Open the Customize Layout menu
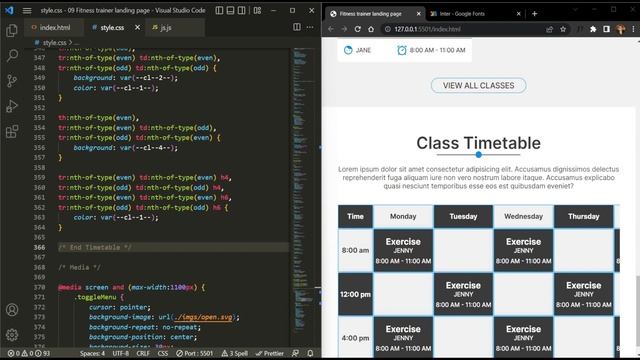The width and height of the screenshot is (640, 360). pyautogui.click(x=257, y=10)
